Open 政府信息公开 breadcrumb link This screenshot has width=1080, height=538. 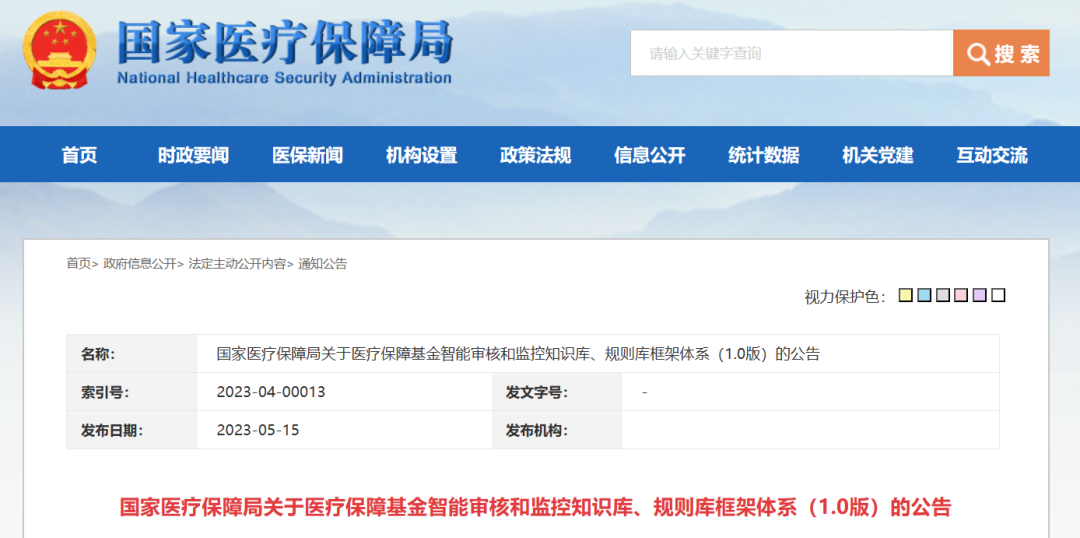(x=140, y=264)
